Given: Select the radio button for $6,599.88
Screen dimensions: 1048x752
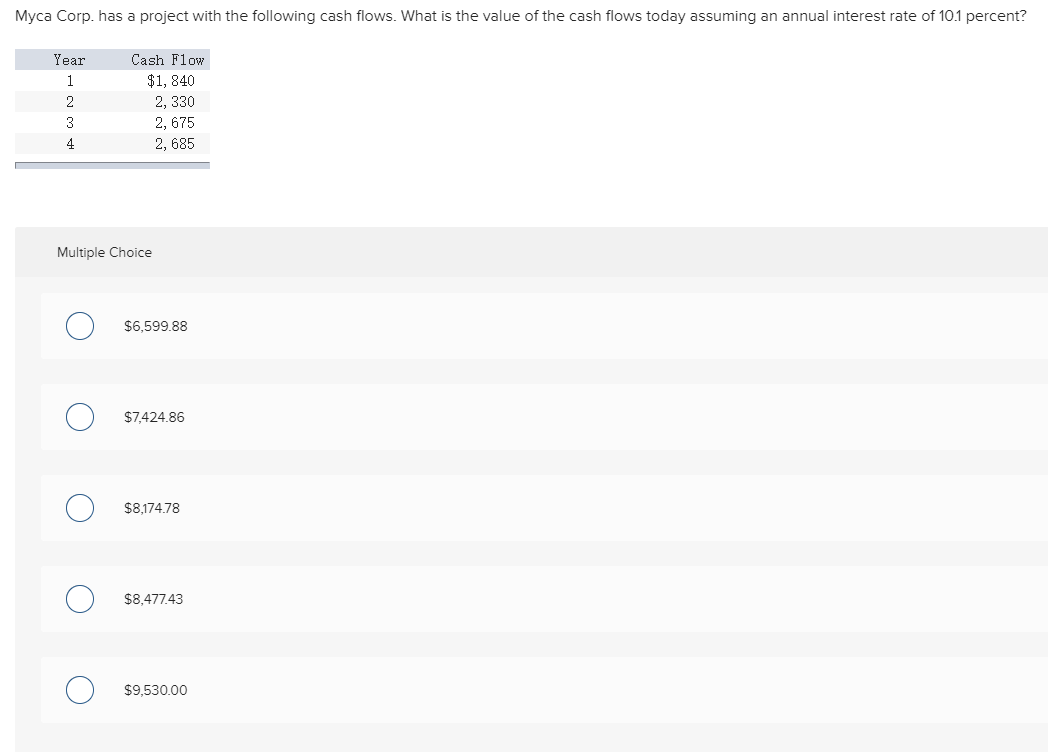Looking at the screenshot, I should coord(80,326).
